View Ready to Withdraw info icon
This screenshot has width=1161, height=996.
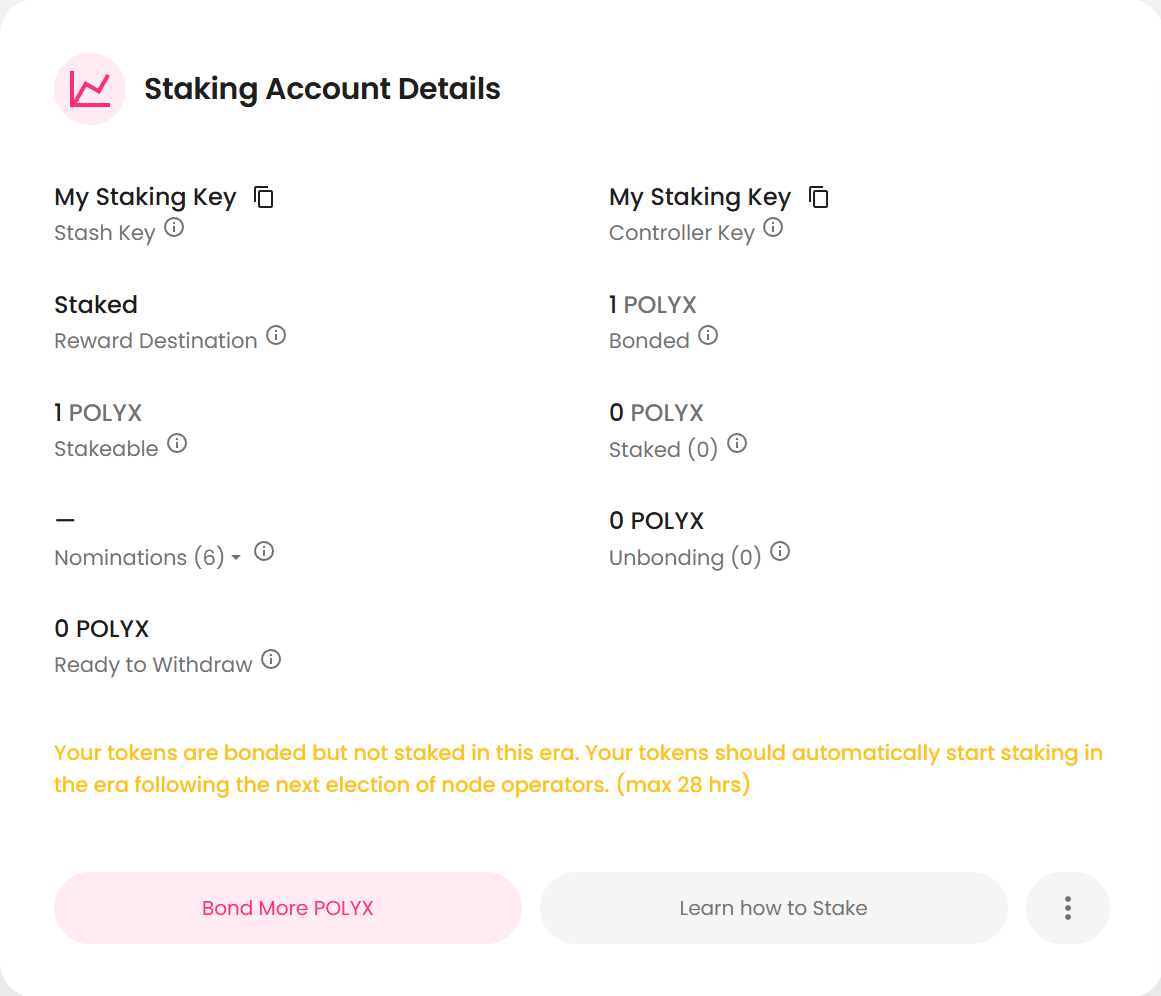271,659
